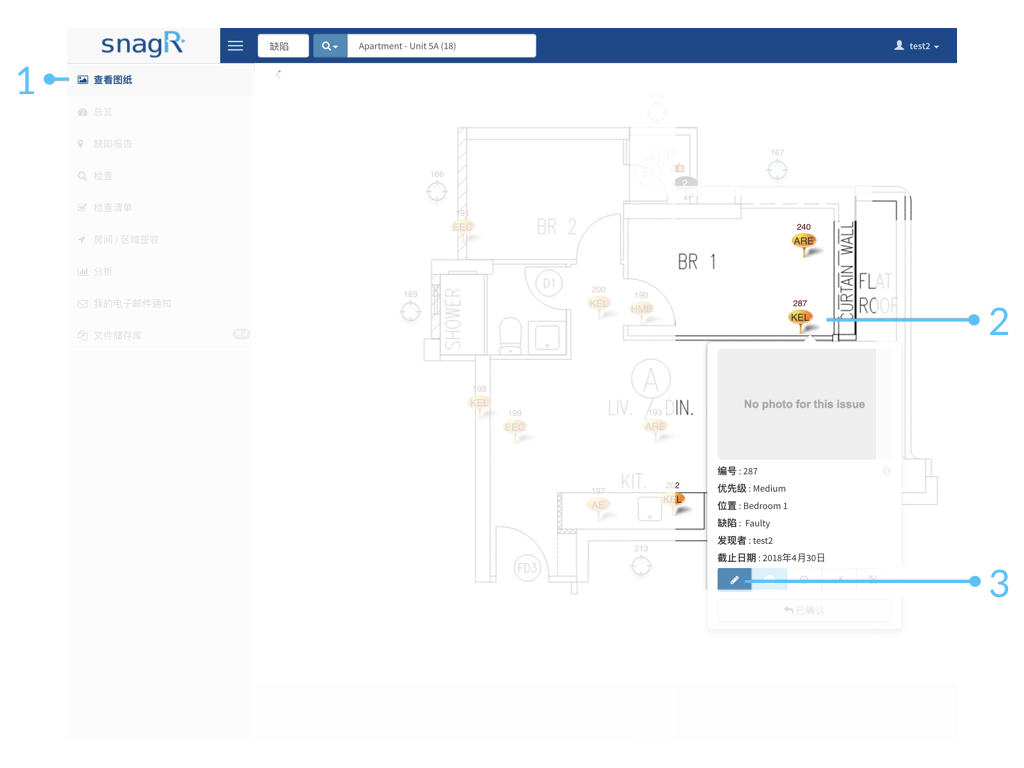Image resolution: width=1024 pixels, height=768 pixels.
Task: Open 文件储存库 in the sidebar
Action: coord(160,335)
